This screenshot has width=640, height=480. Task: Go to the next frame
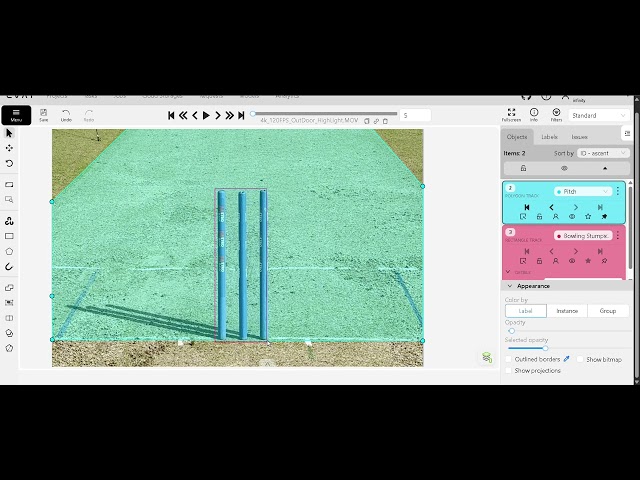[218, 116]
